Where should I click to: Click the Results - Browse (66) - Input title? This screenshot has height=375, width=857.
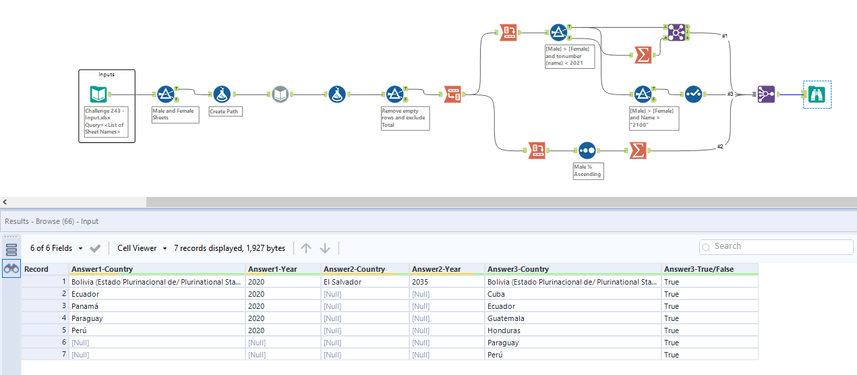51,221
